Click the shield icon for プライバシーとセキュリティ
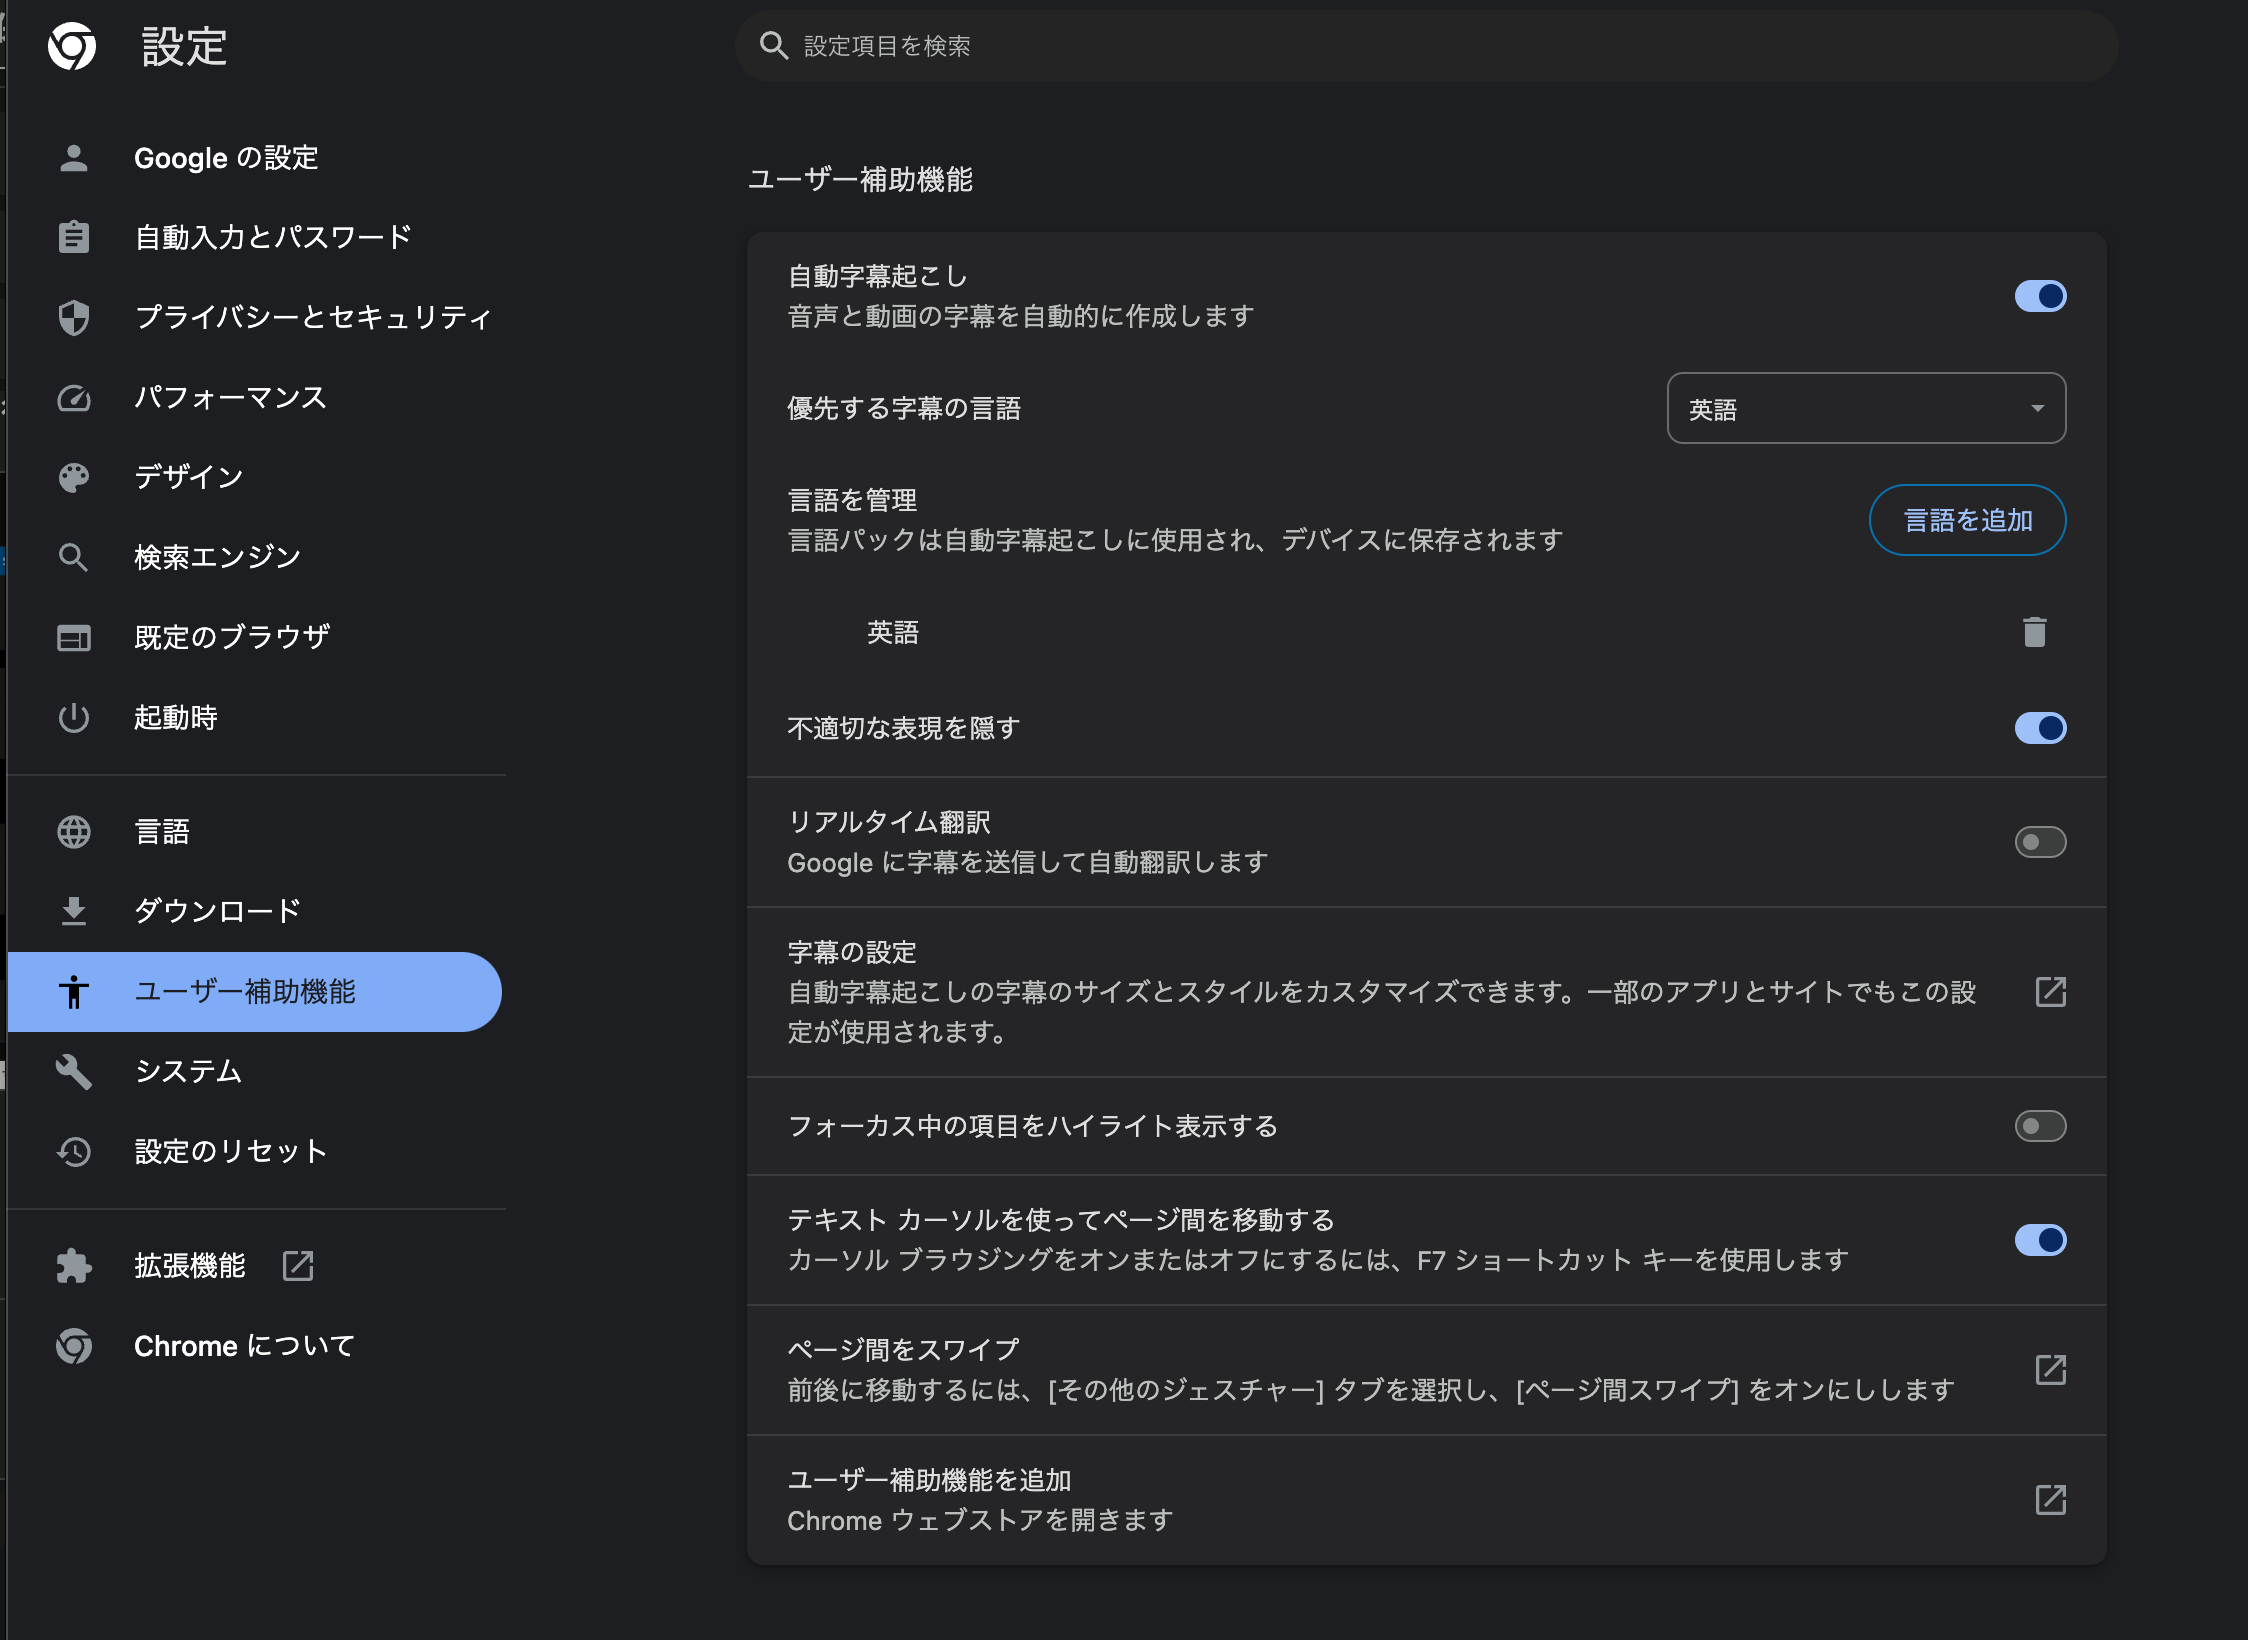The image size is (2248, 1640). tap(73, 317)
